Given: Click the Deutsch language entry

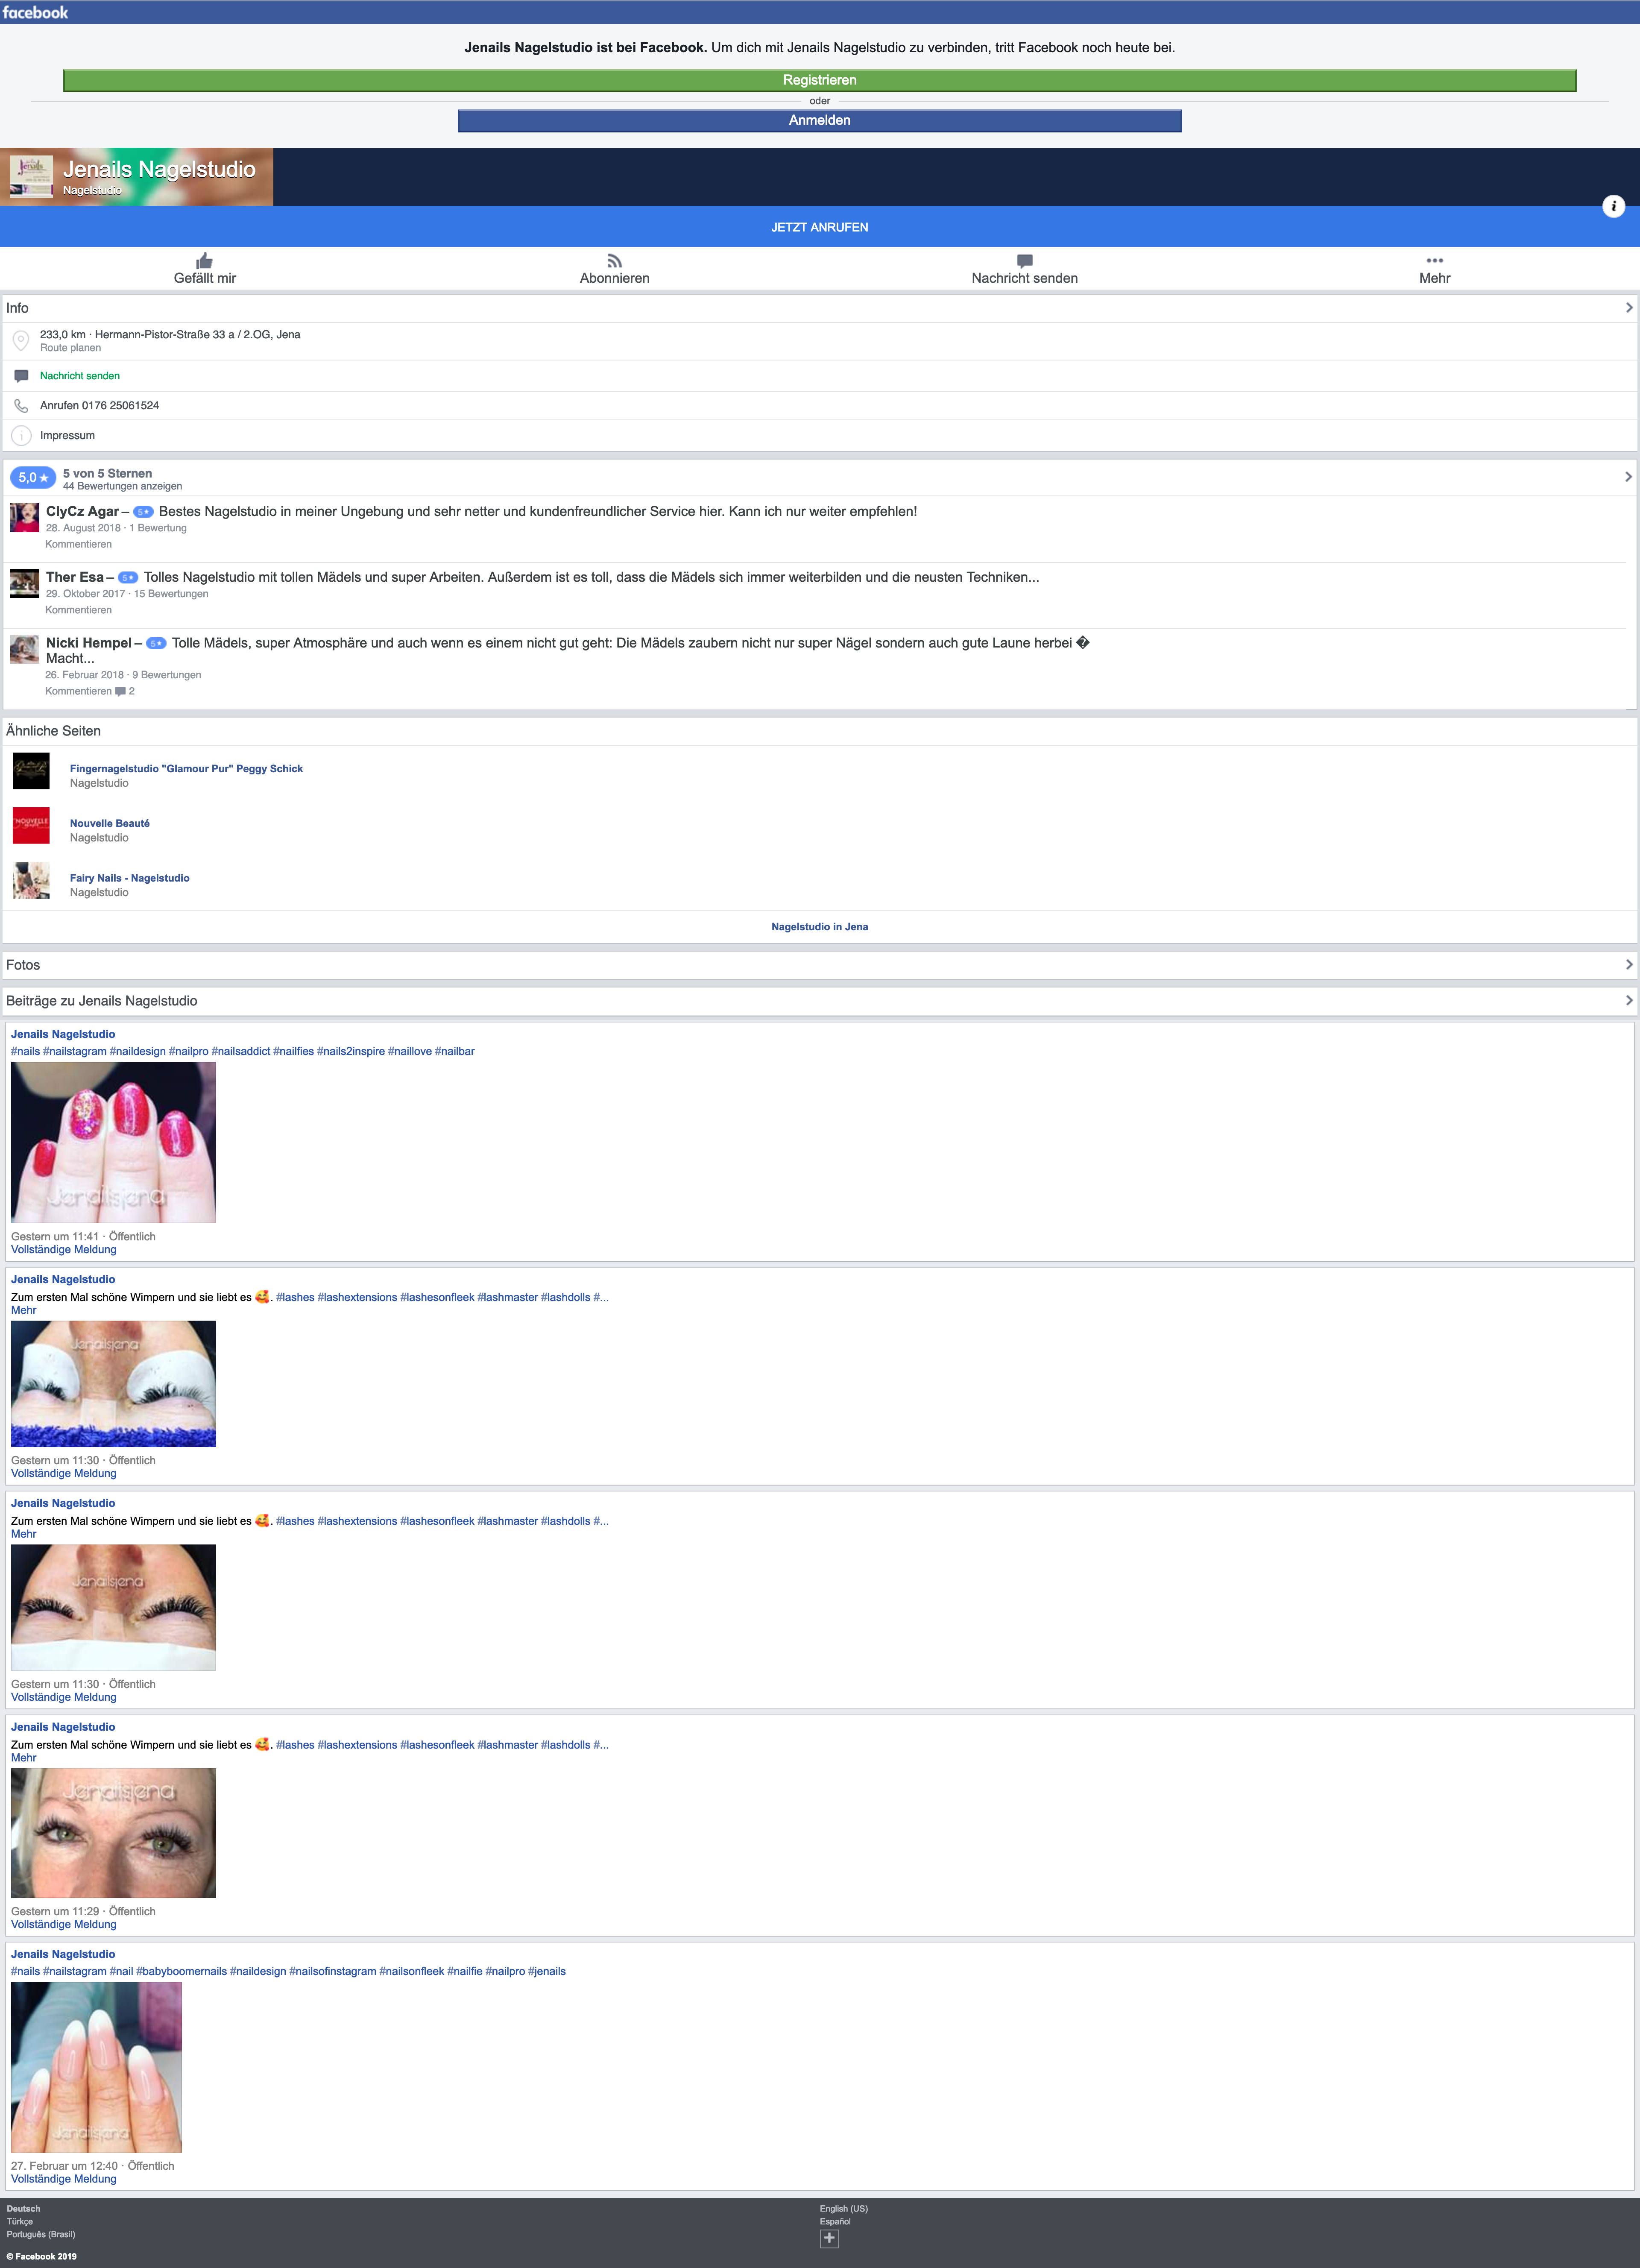Looking at the screenshot, I should pyautogui.click(x=23, y=2209).
